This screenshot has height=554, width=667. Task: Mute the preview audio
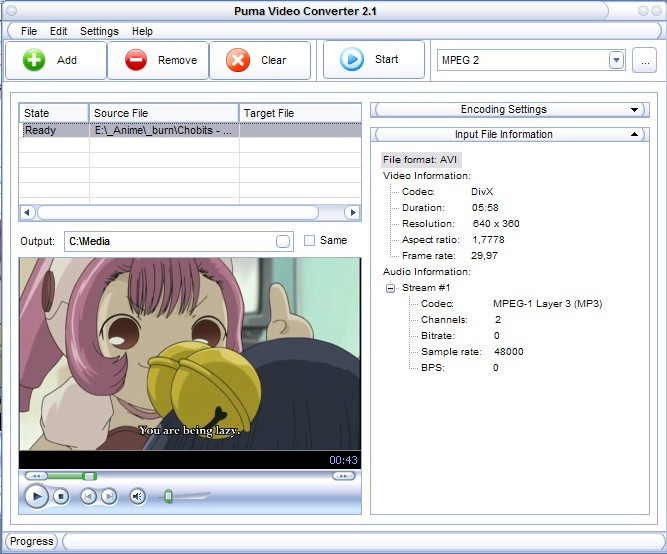click(137, 497)
